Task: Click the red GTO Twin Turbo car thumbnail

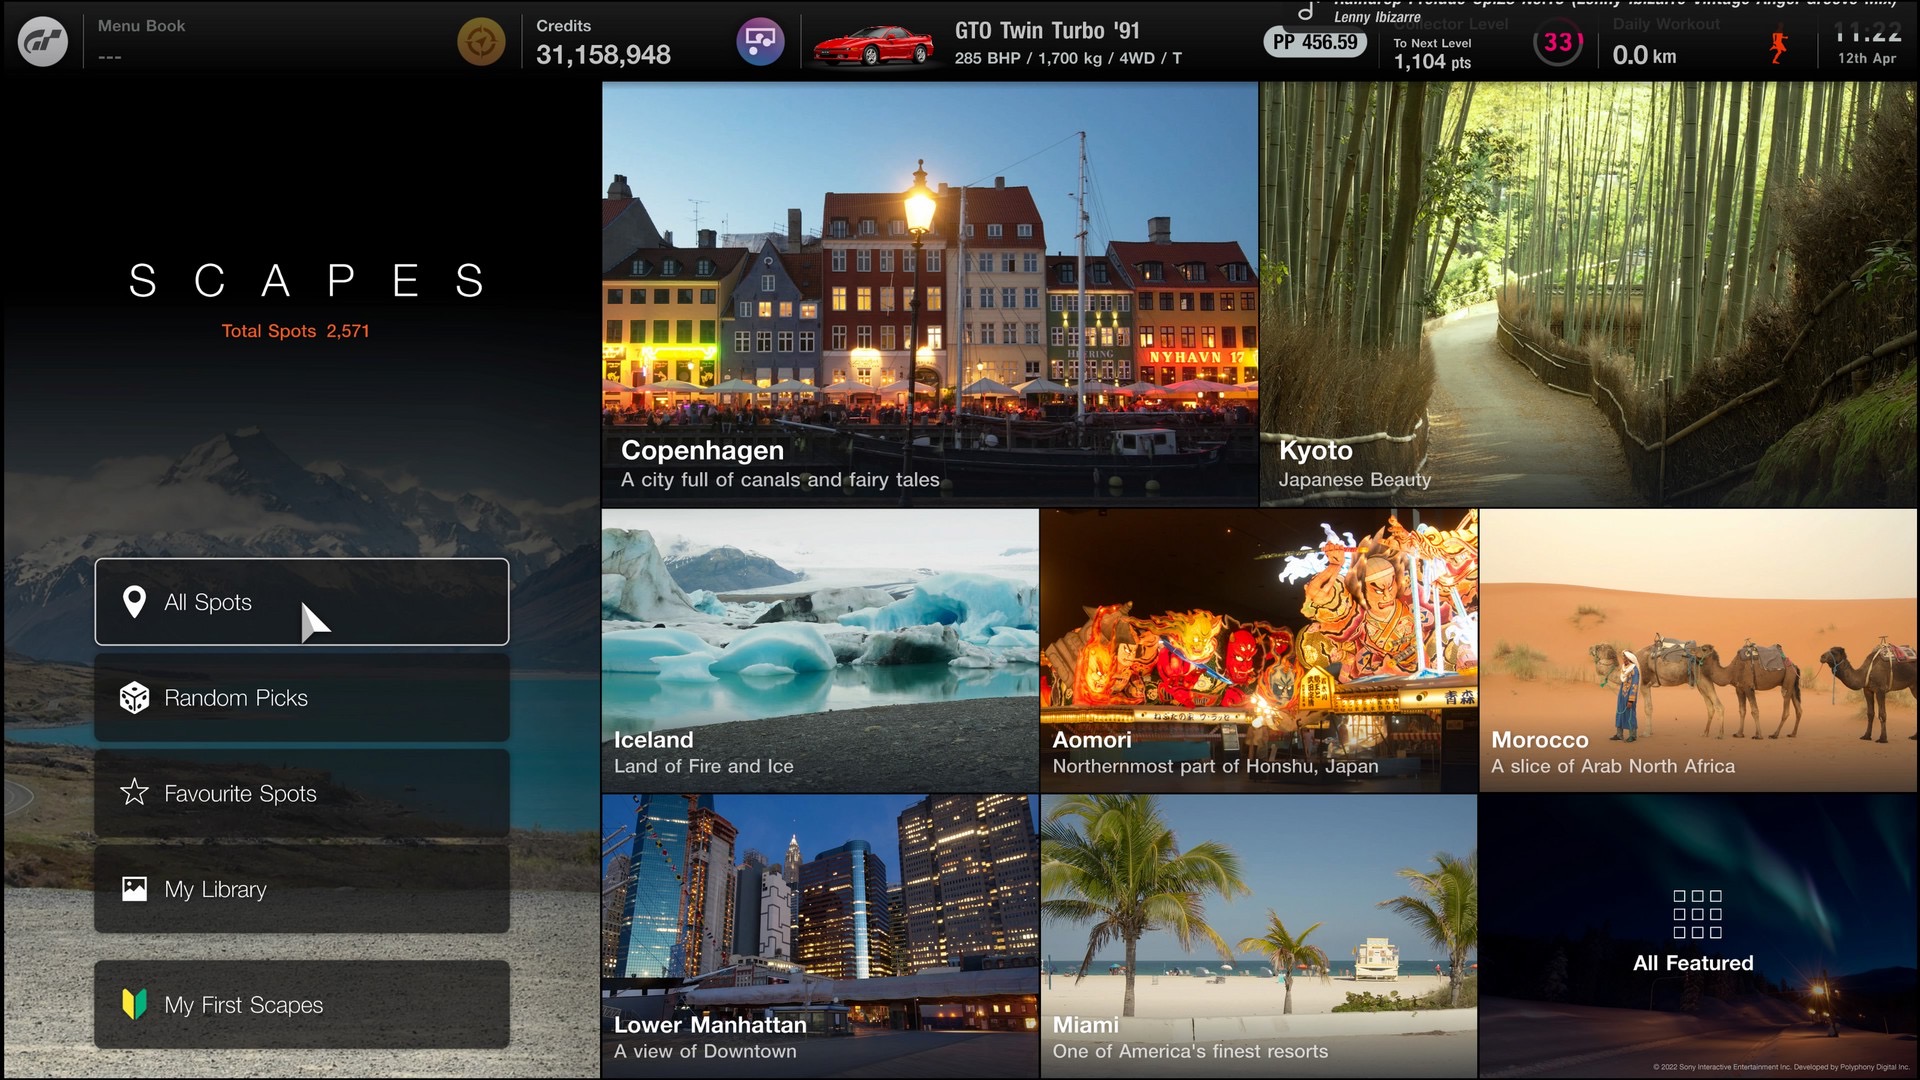Action: click(x=873, y=45)
